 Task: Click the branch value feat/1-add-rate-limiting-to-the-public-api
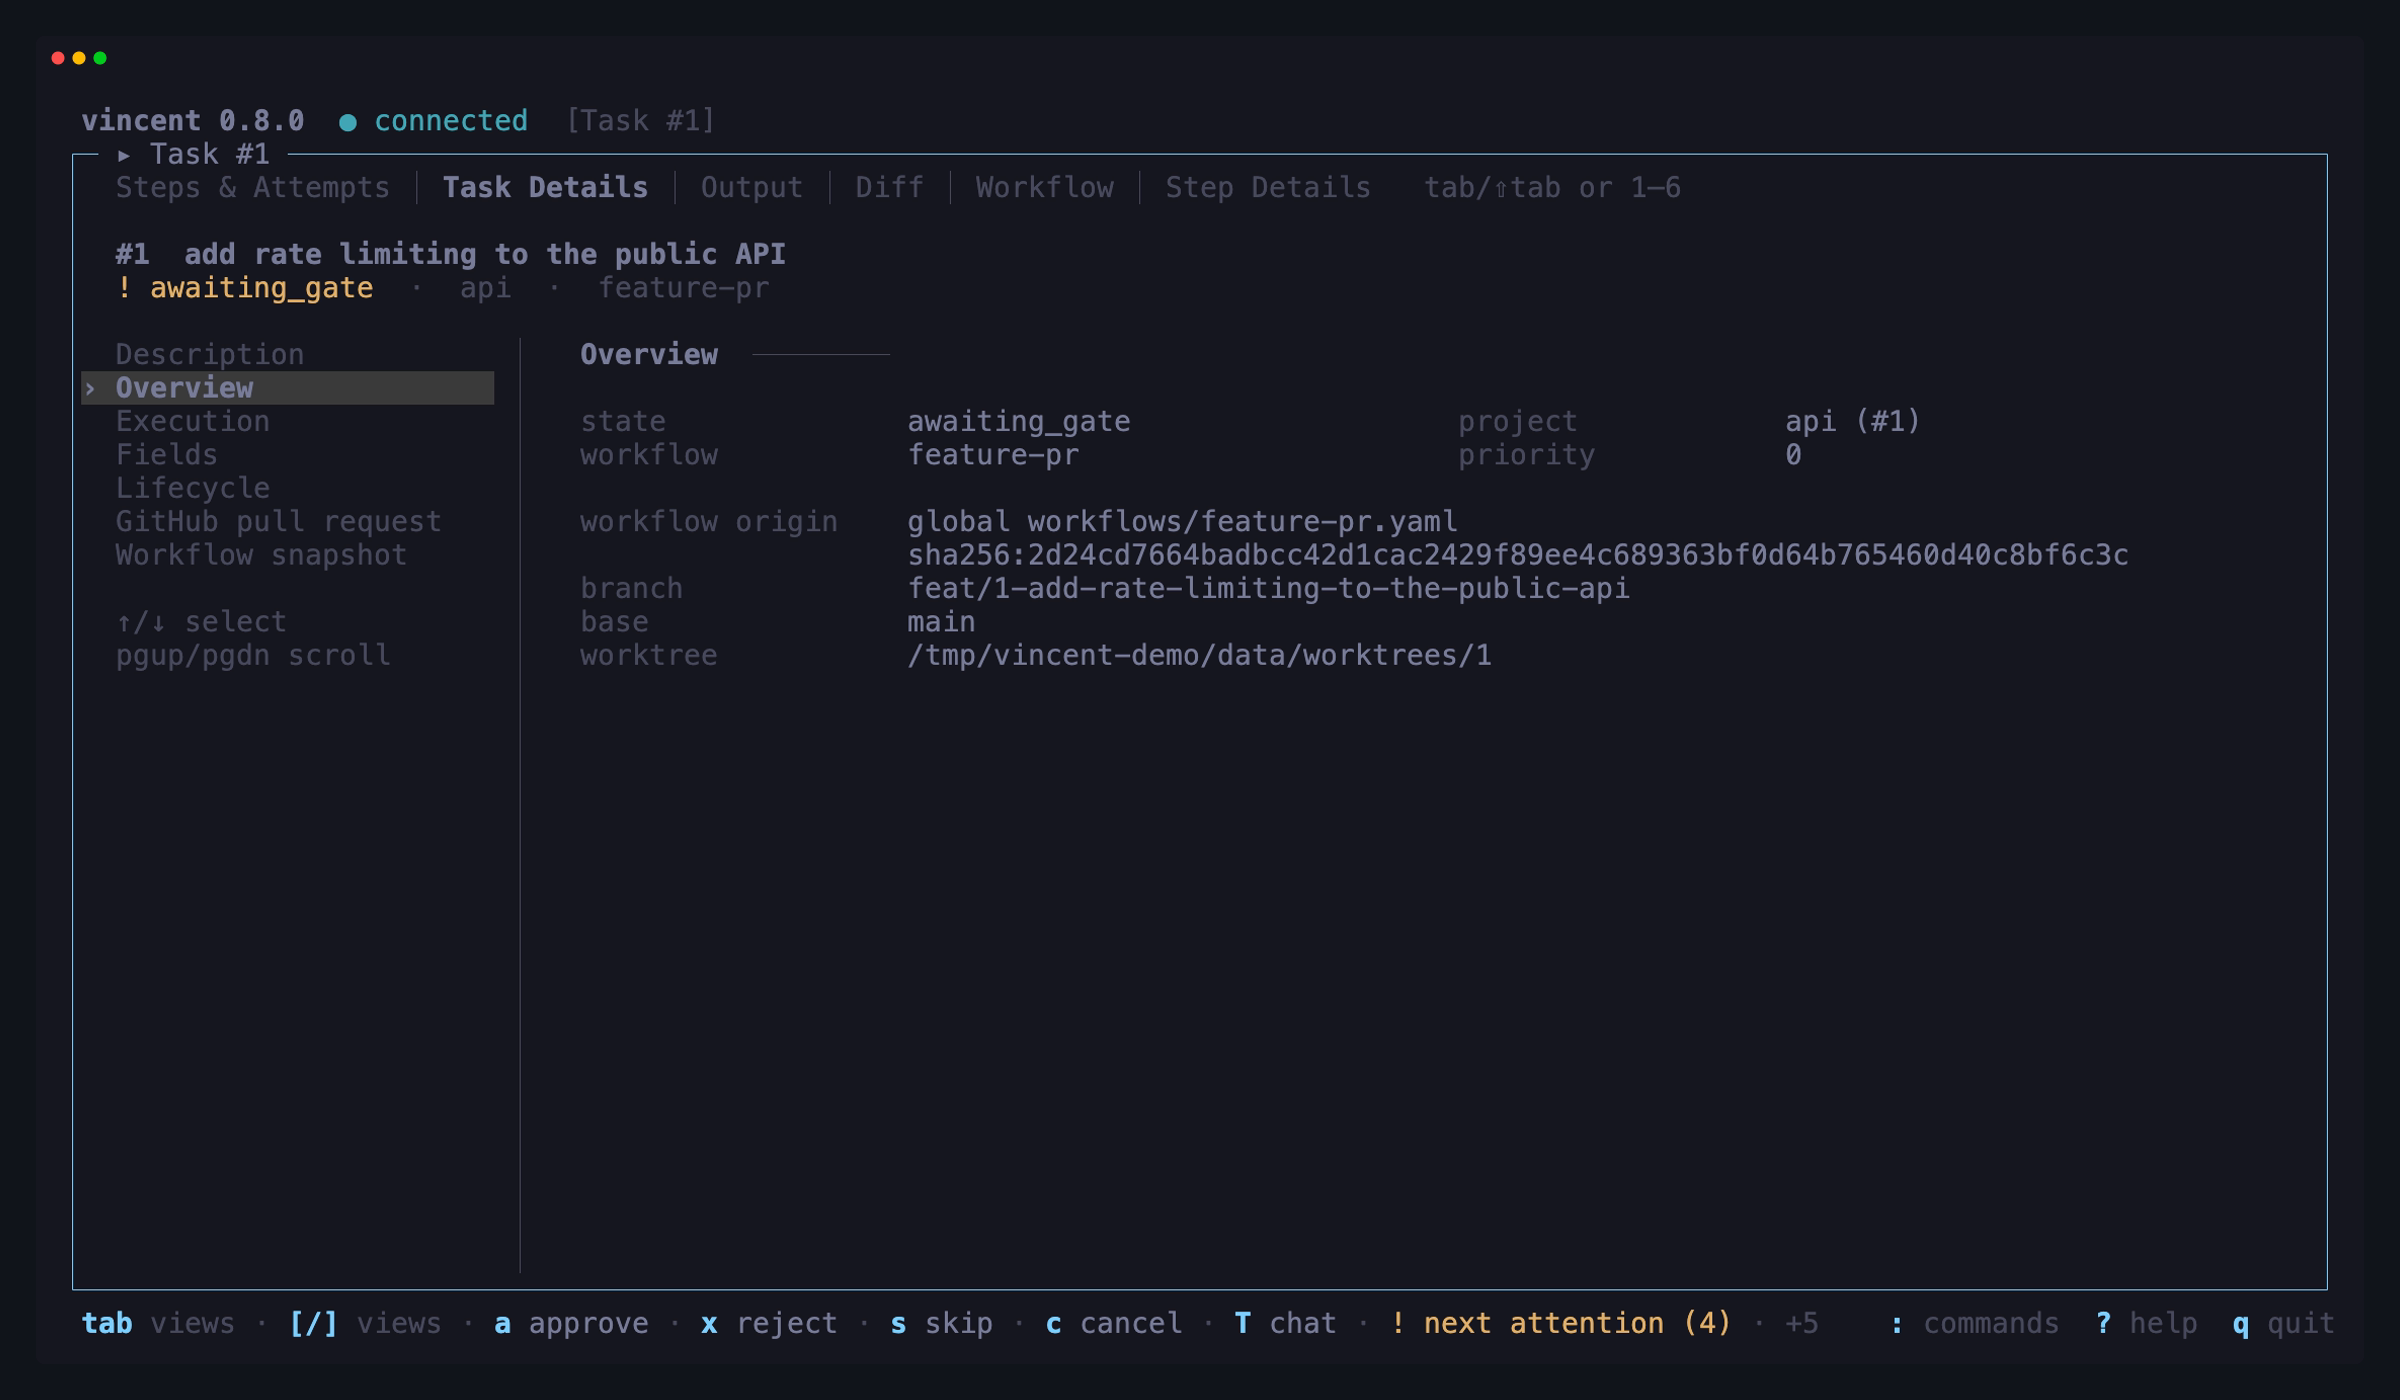point(1268,588)
